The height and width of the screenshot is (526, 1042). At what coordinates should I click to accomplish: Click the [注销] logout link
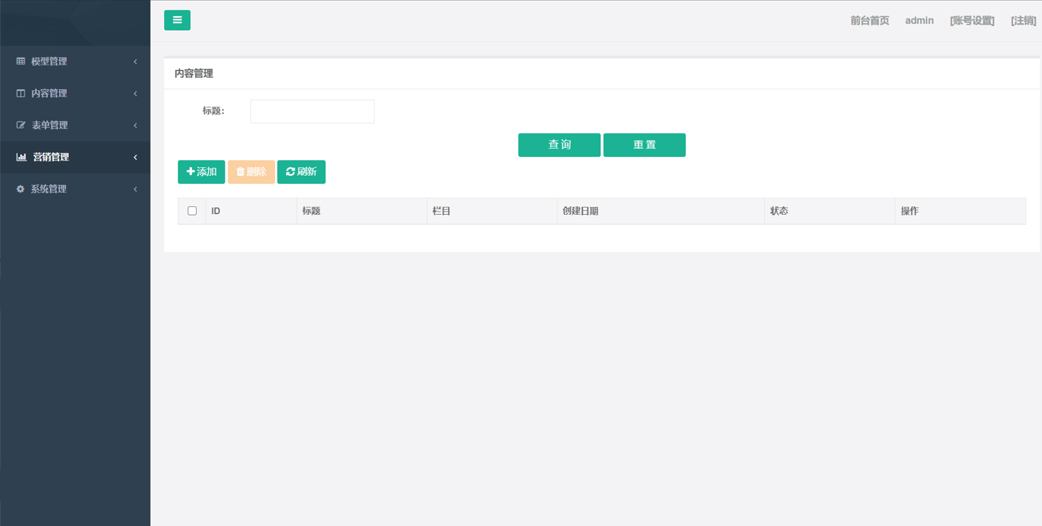1023,21
